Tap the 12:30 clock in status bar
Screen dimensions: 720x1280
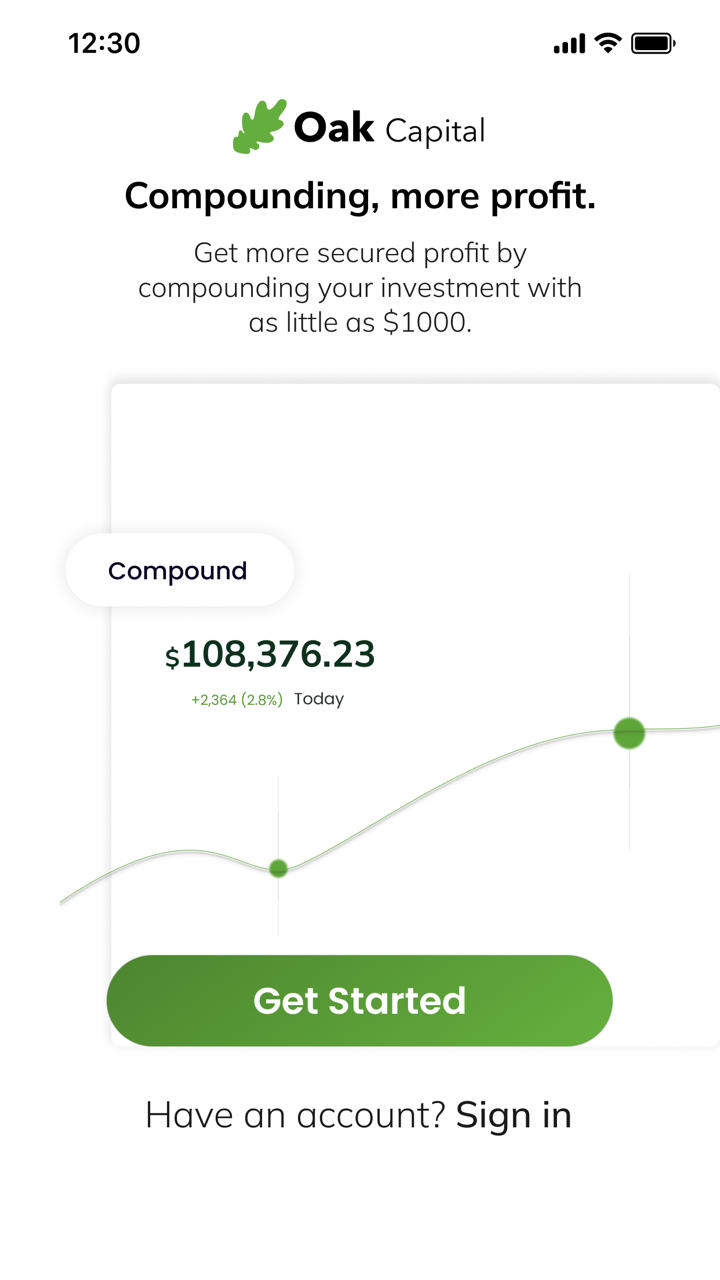(x=104, y=43)
